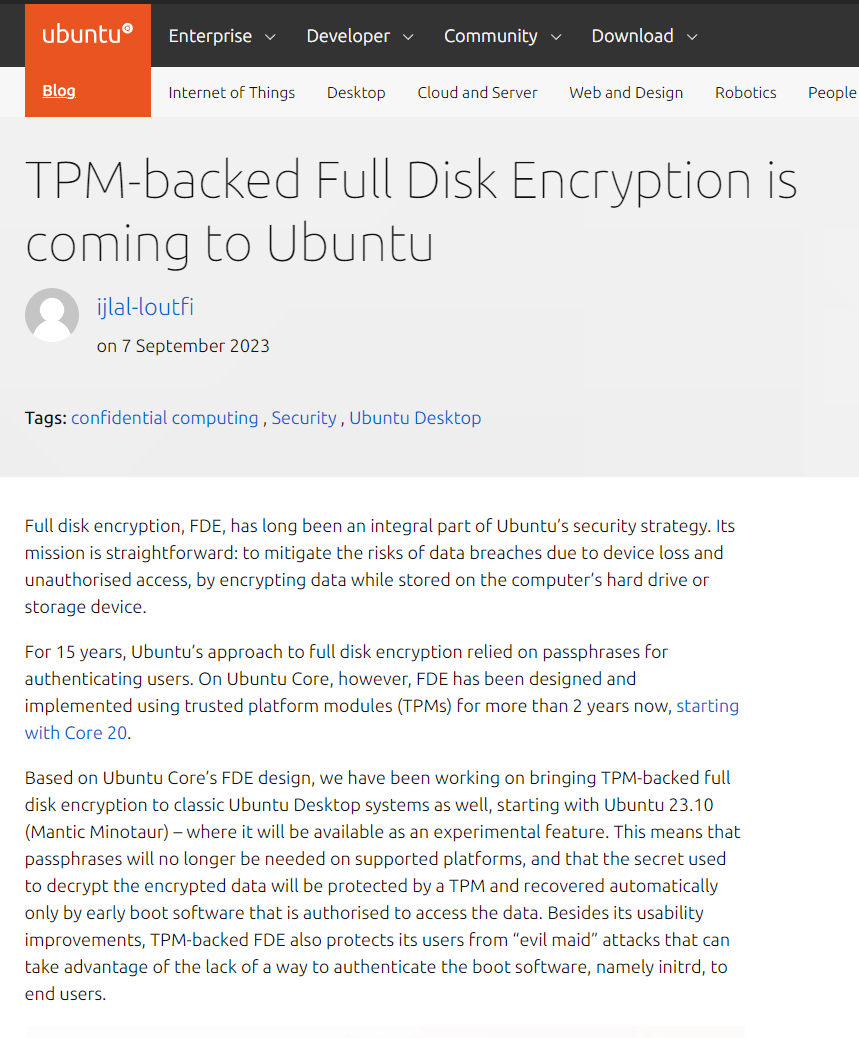Open the Security tag link
The height and width of the screenshot is (1038, 859).
click(304, 418)
